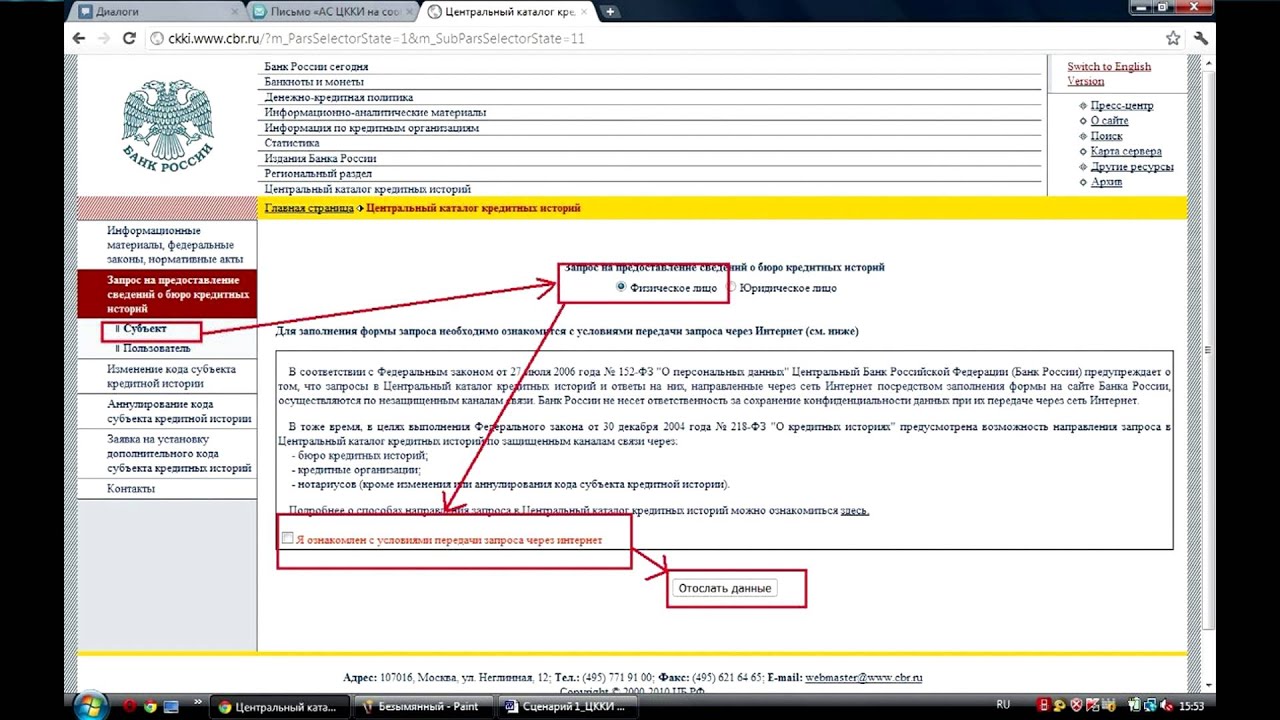1280x720 pixels.
Task: Click the 15:53 taskbar clock
Action: (x=1191, y=706)
